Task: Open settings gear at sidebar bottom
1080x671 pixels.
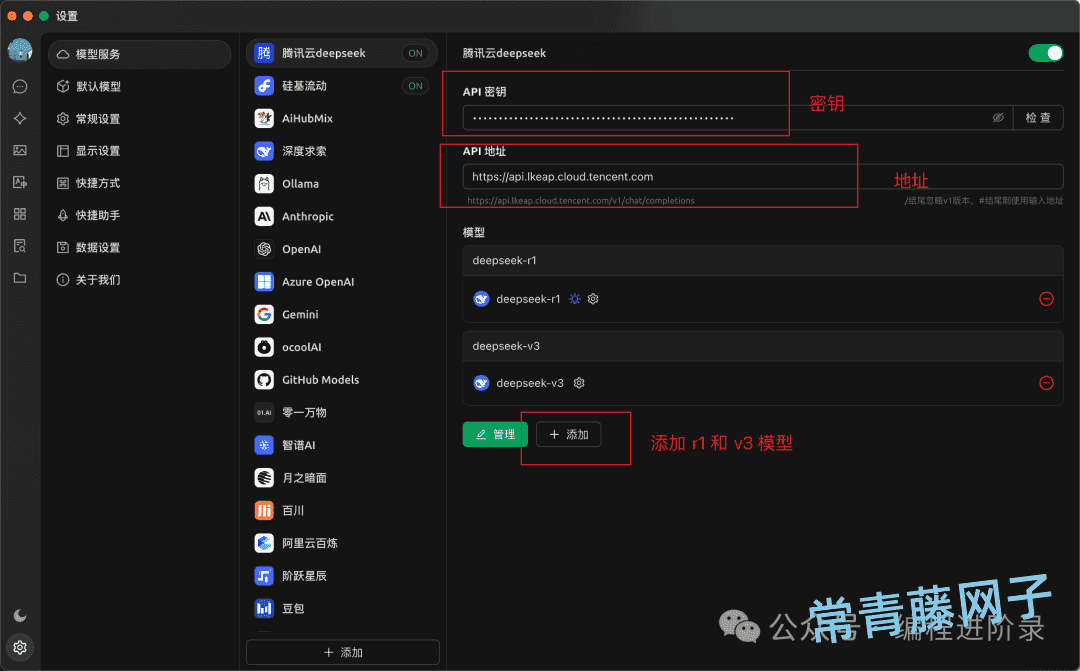Action: (20, 648)
